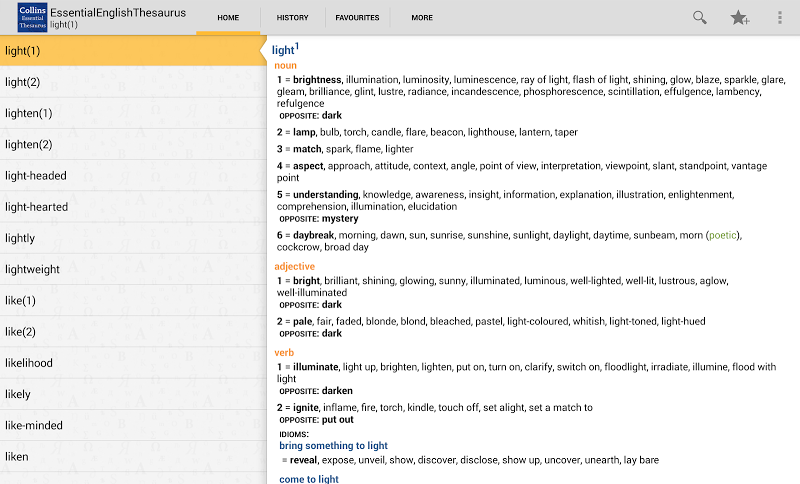
Task: Open the light-hearted entry
Action: [x=133, y=207]
